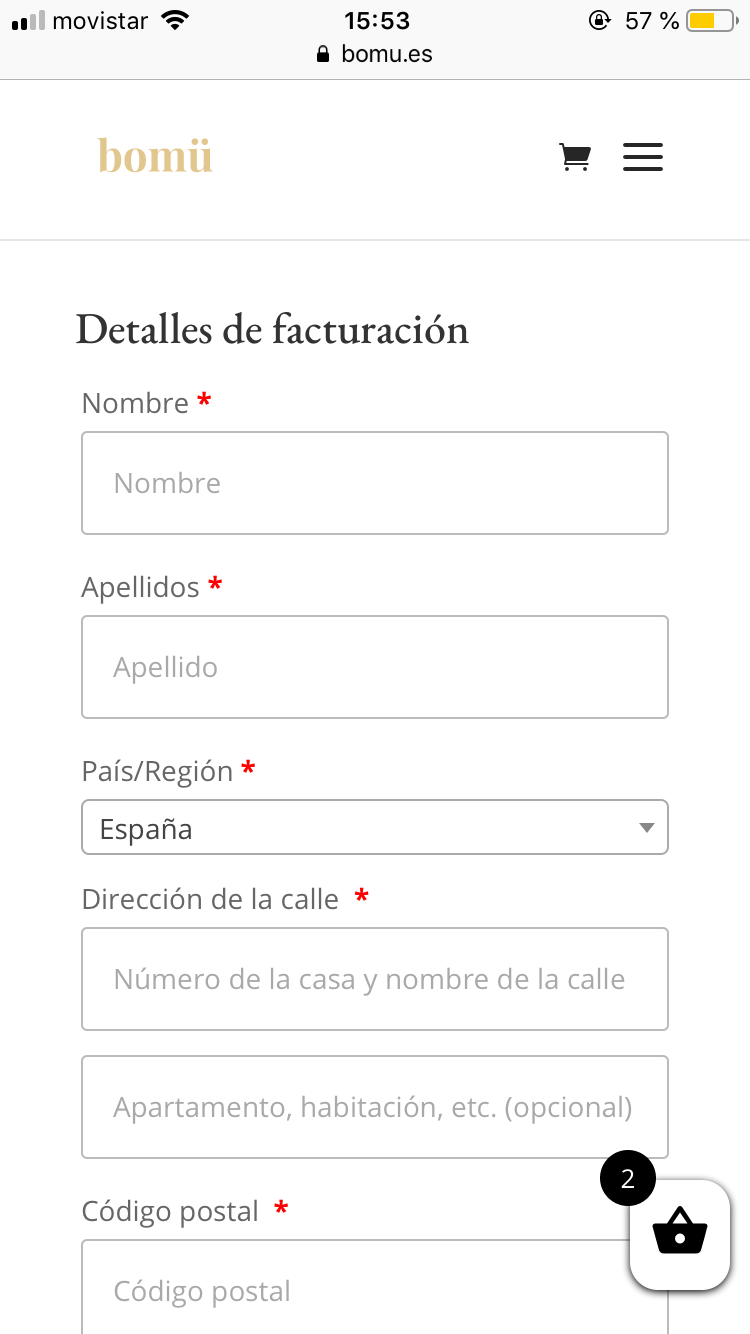Tap the movistar signal strength bars
This screenshot has height=1334, width=750.
(28, 21)
